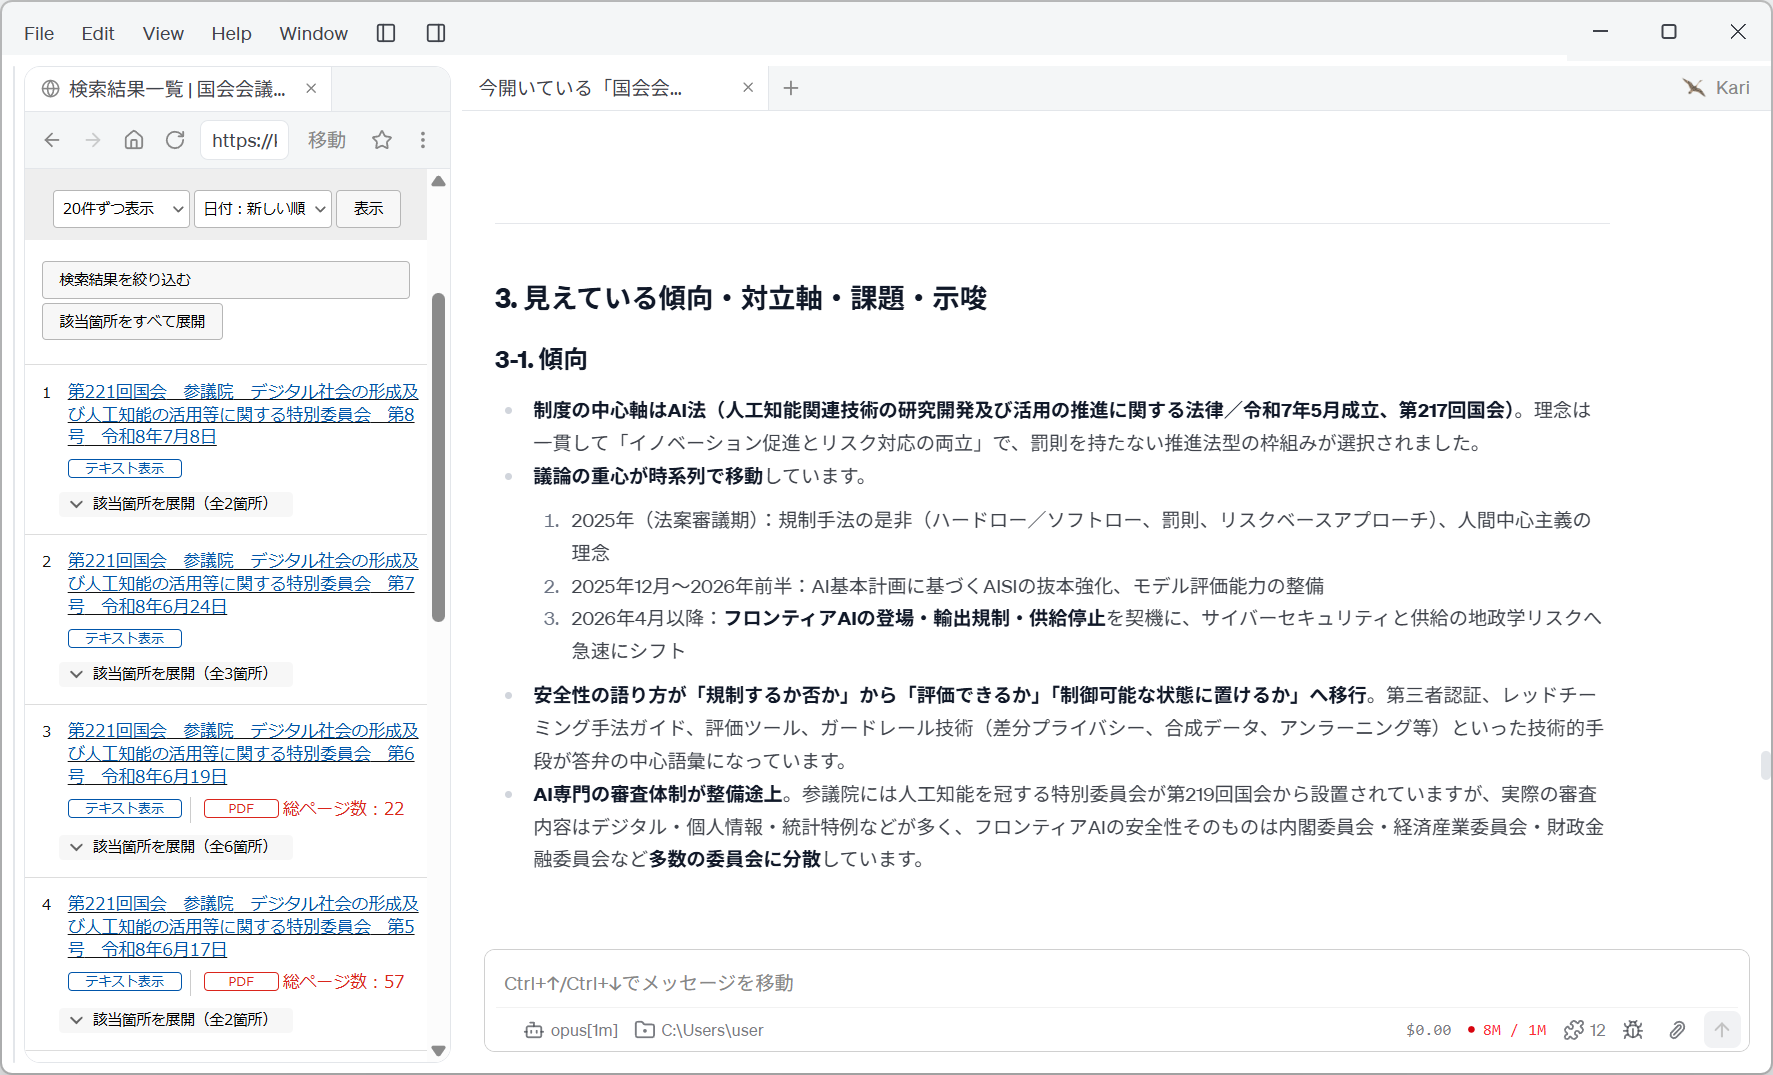
Task: Click the opus[1m] model robot icon
Action: pyautogui.click(x=534, y=1030)
